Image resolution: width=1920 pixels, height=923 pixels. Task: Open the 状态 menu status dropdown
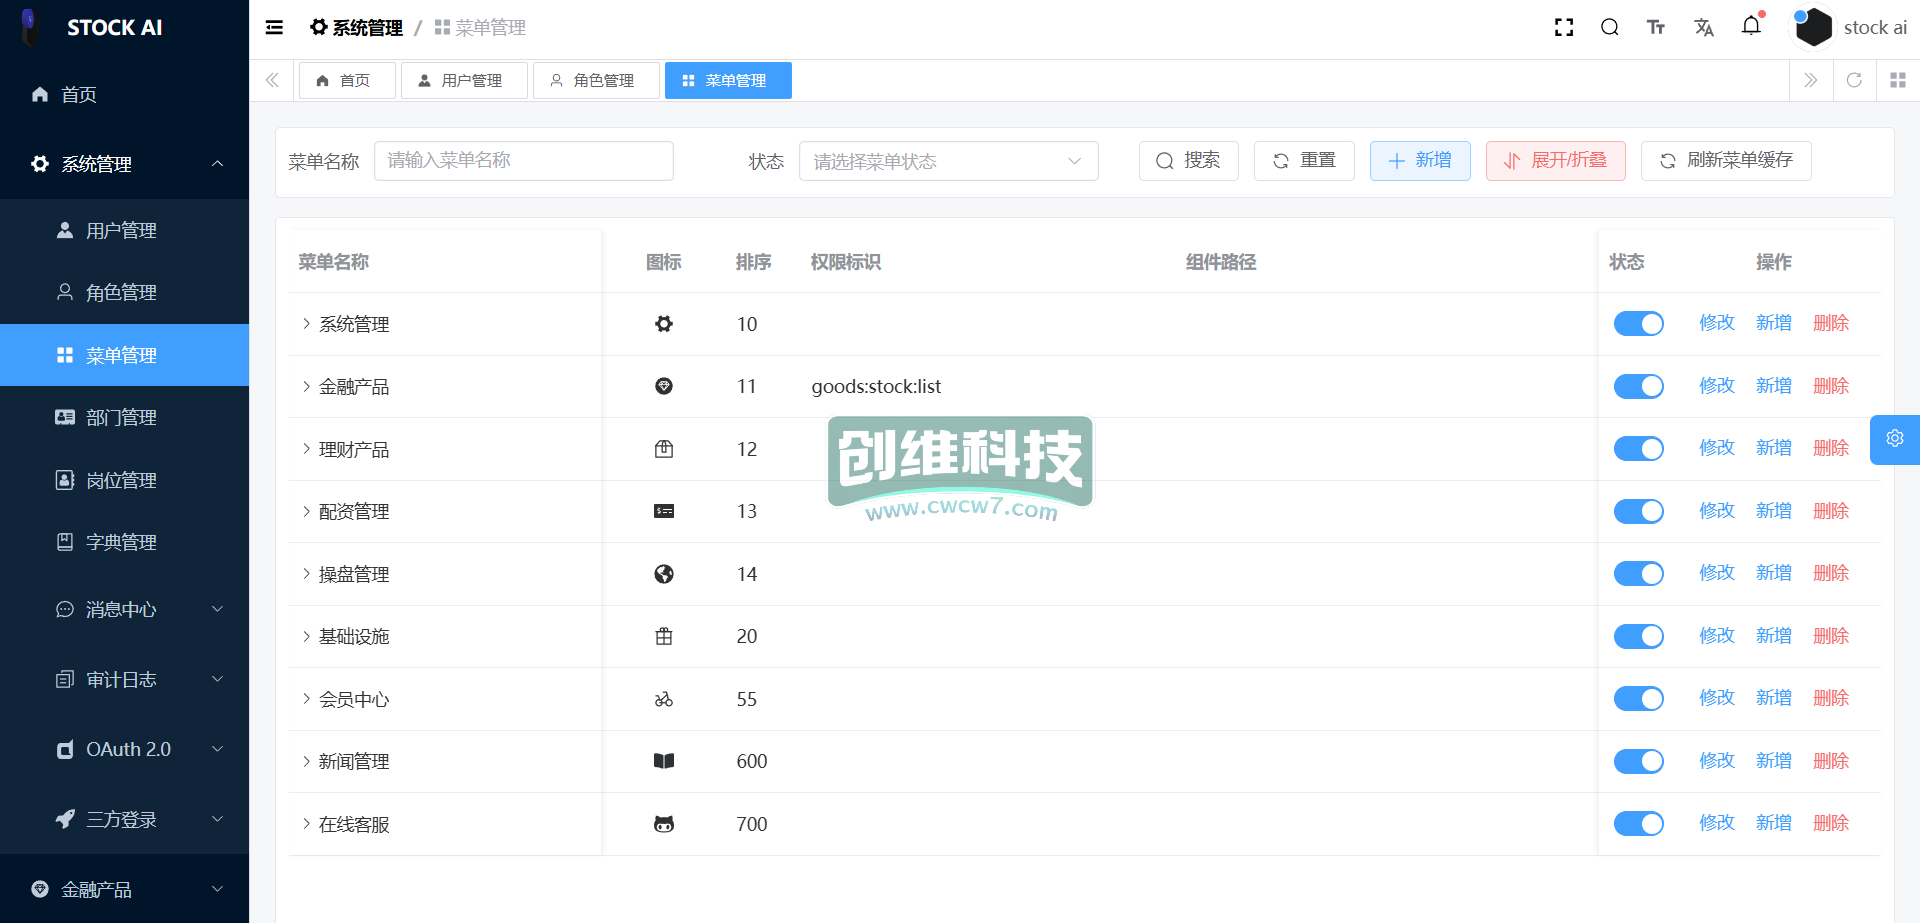click(x=948, y=161)
